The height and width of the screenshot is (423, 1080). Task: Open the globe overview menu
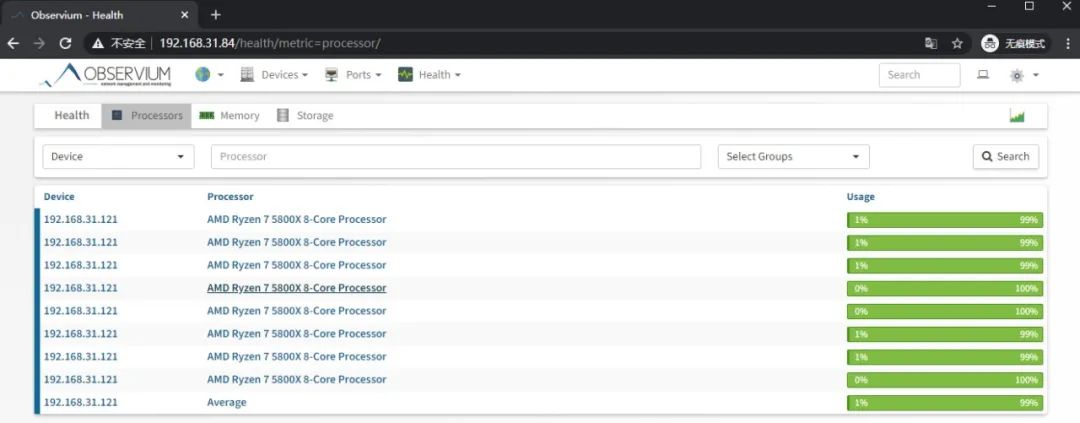(x=209, y=75)
